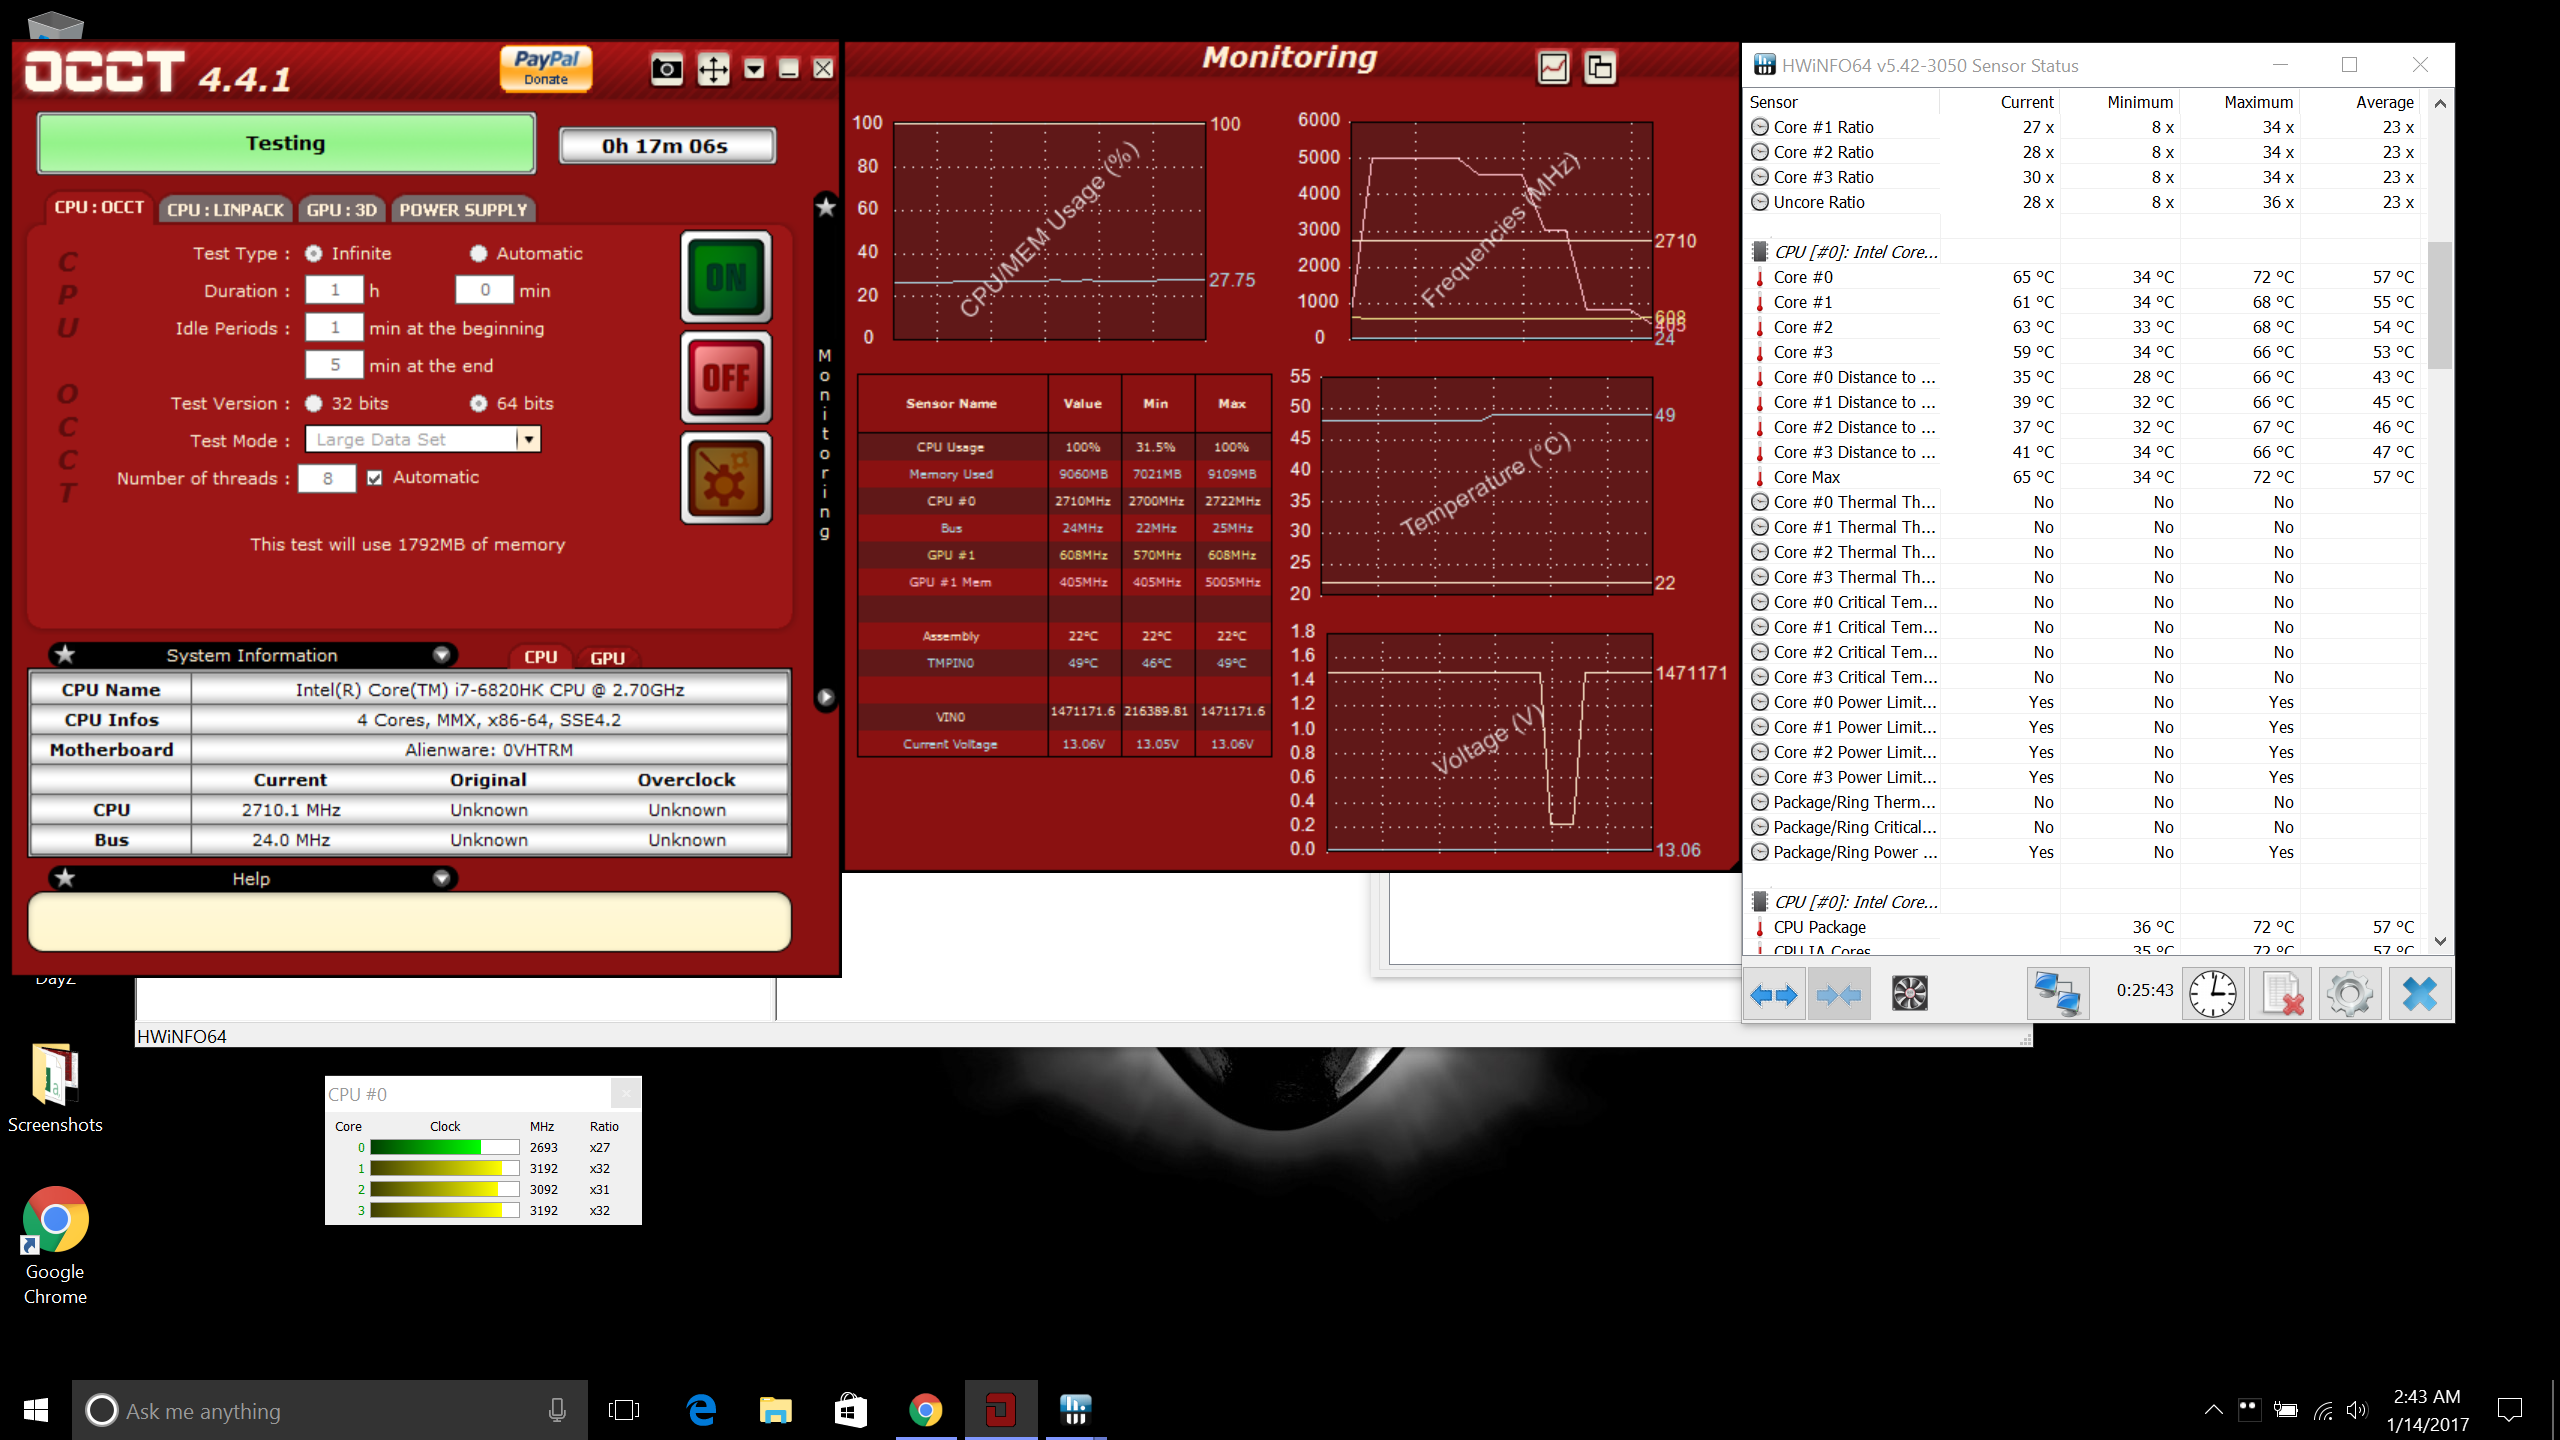
Task: Click HWiNFO vertical scrollbar thumb
Action: pos(2440,305)
